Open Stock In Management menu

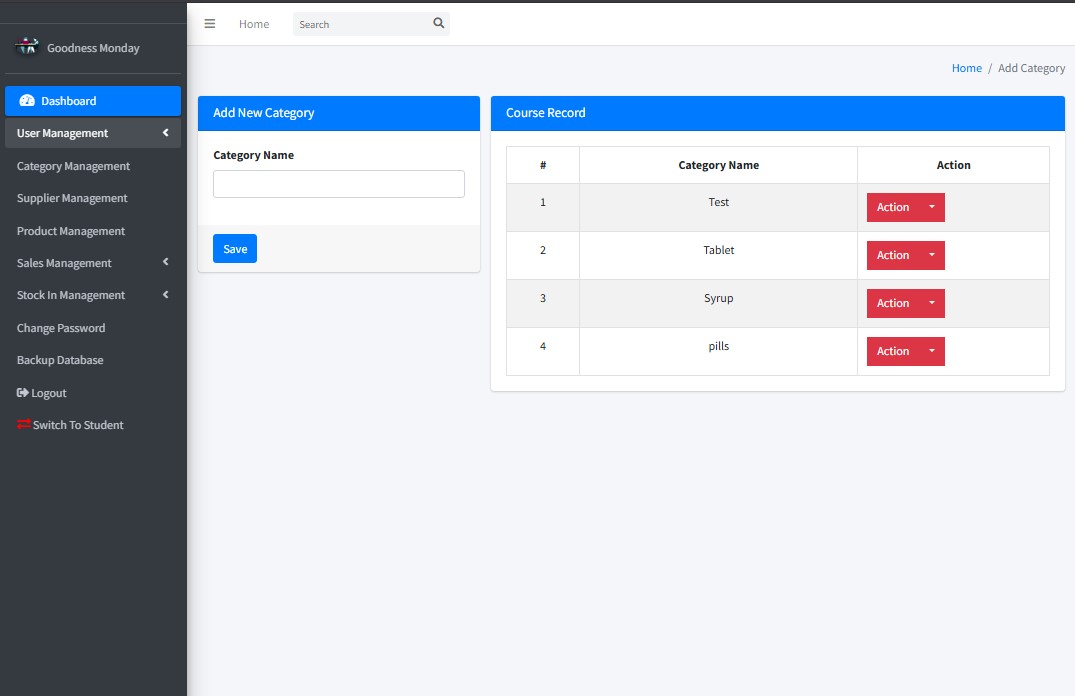93,295
